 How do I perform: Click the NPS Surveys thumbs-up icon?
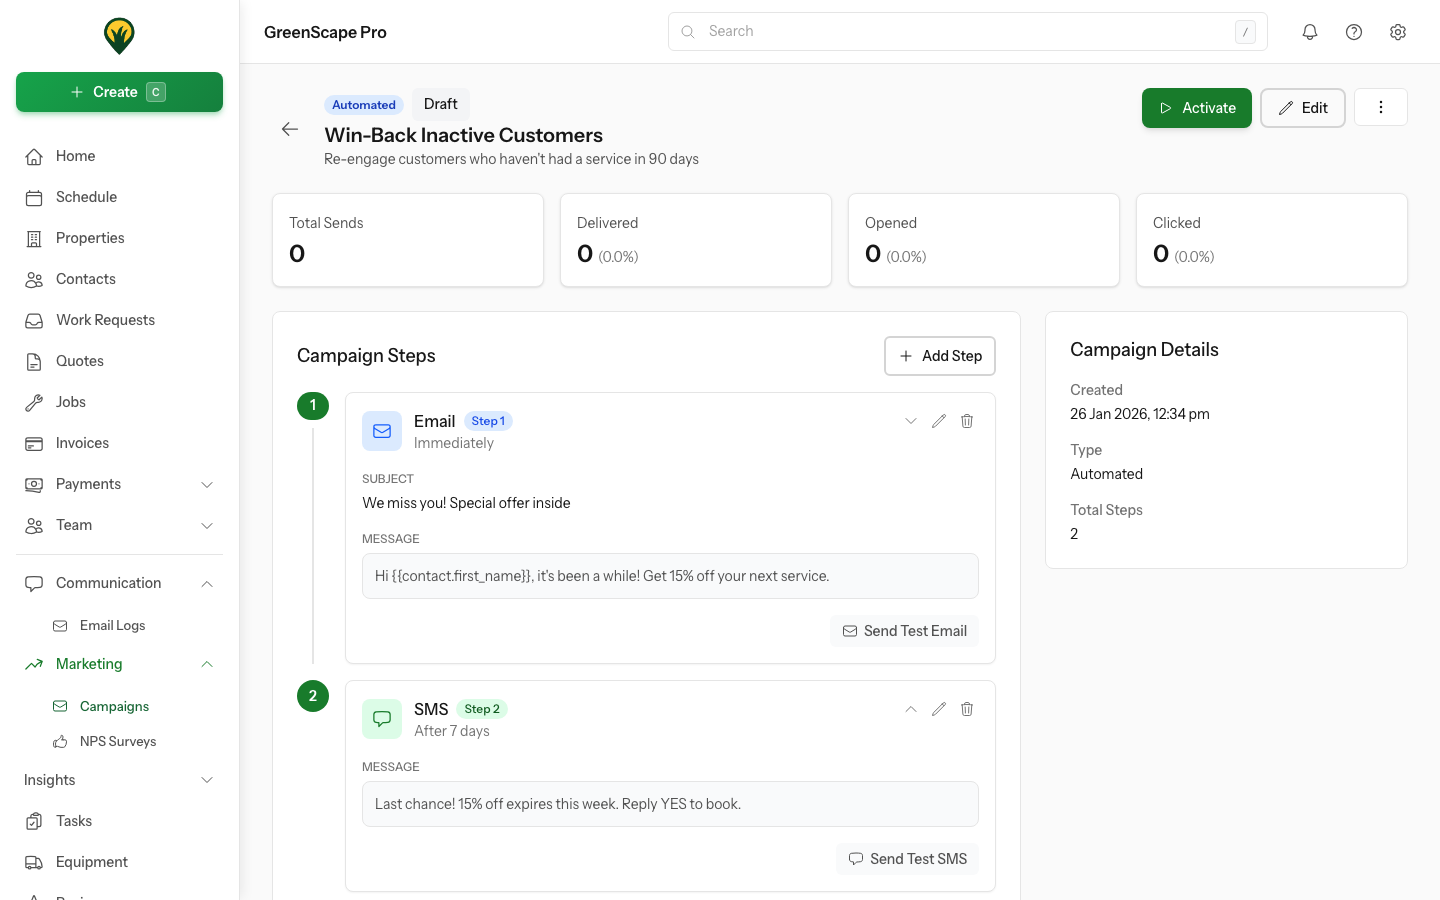[62, 741]
